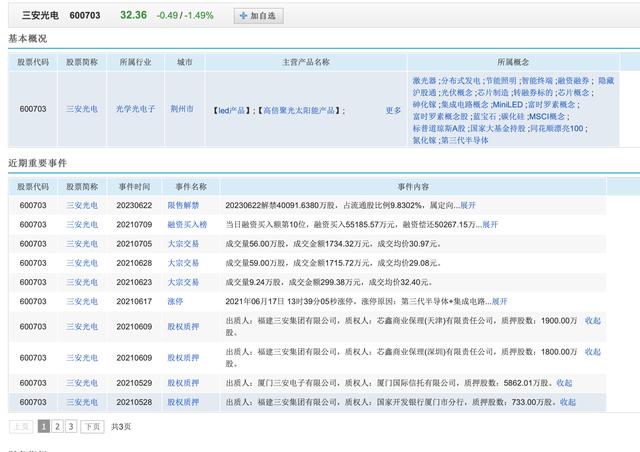Viewport: 640px width, 452px height.
Task: Open the 荆州市 city link
Action: [182, 109]
